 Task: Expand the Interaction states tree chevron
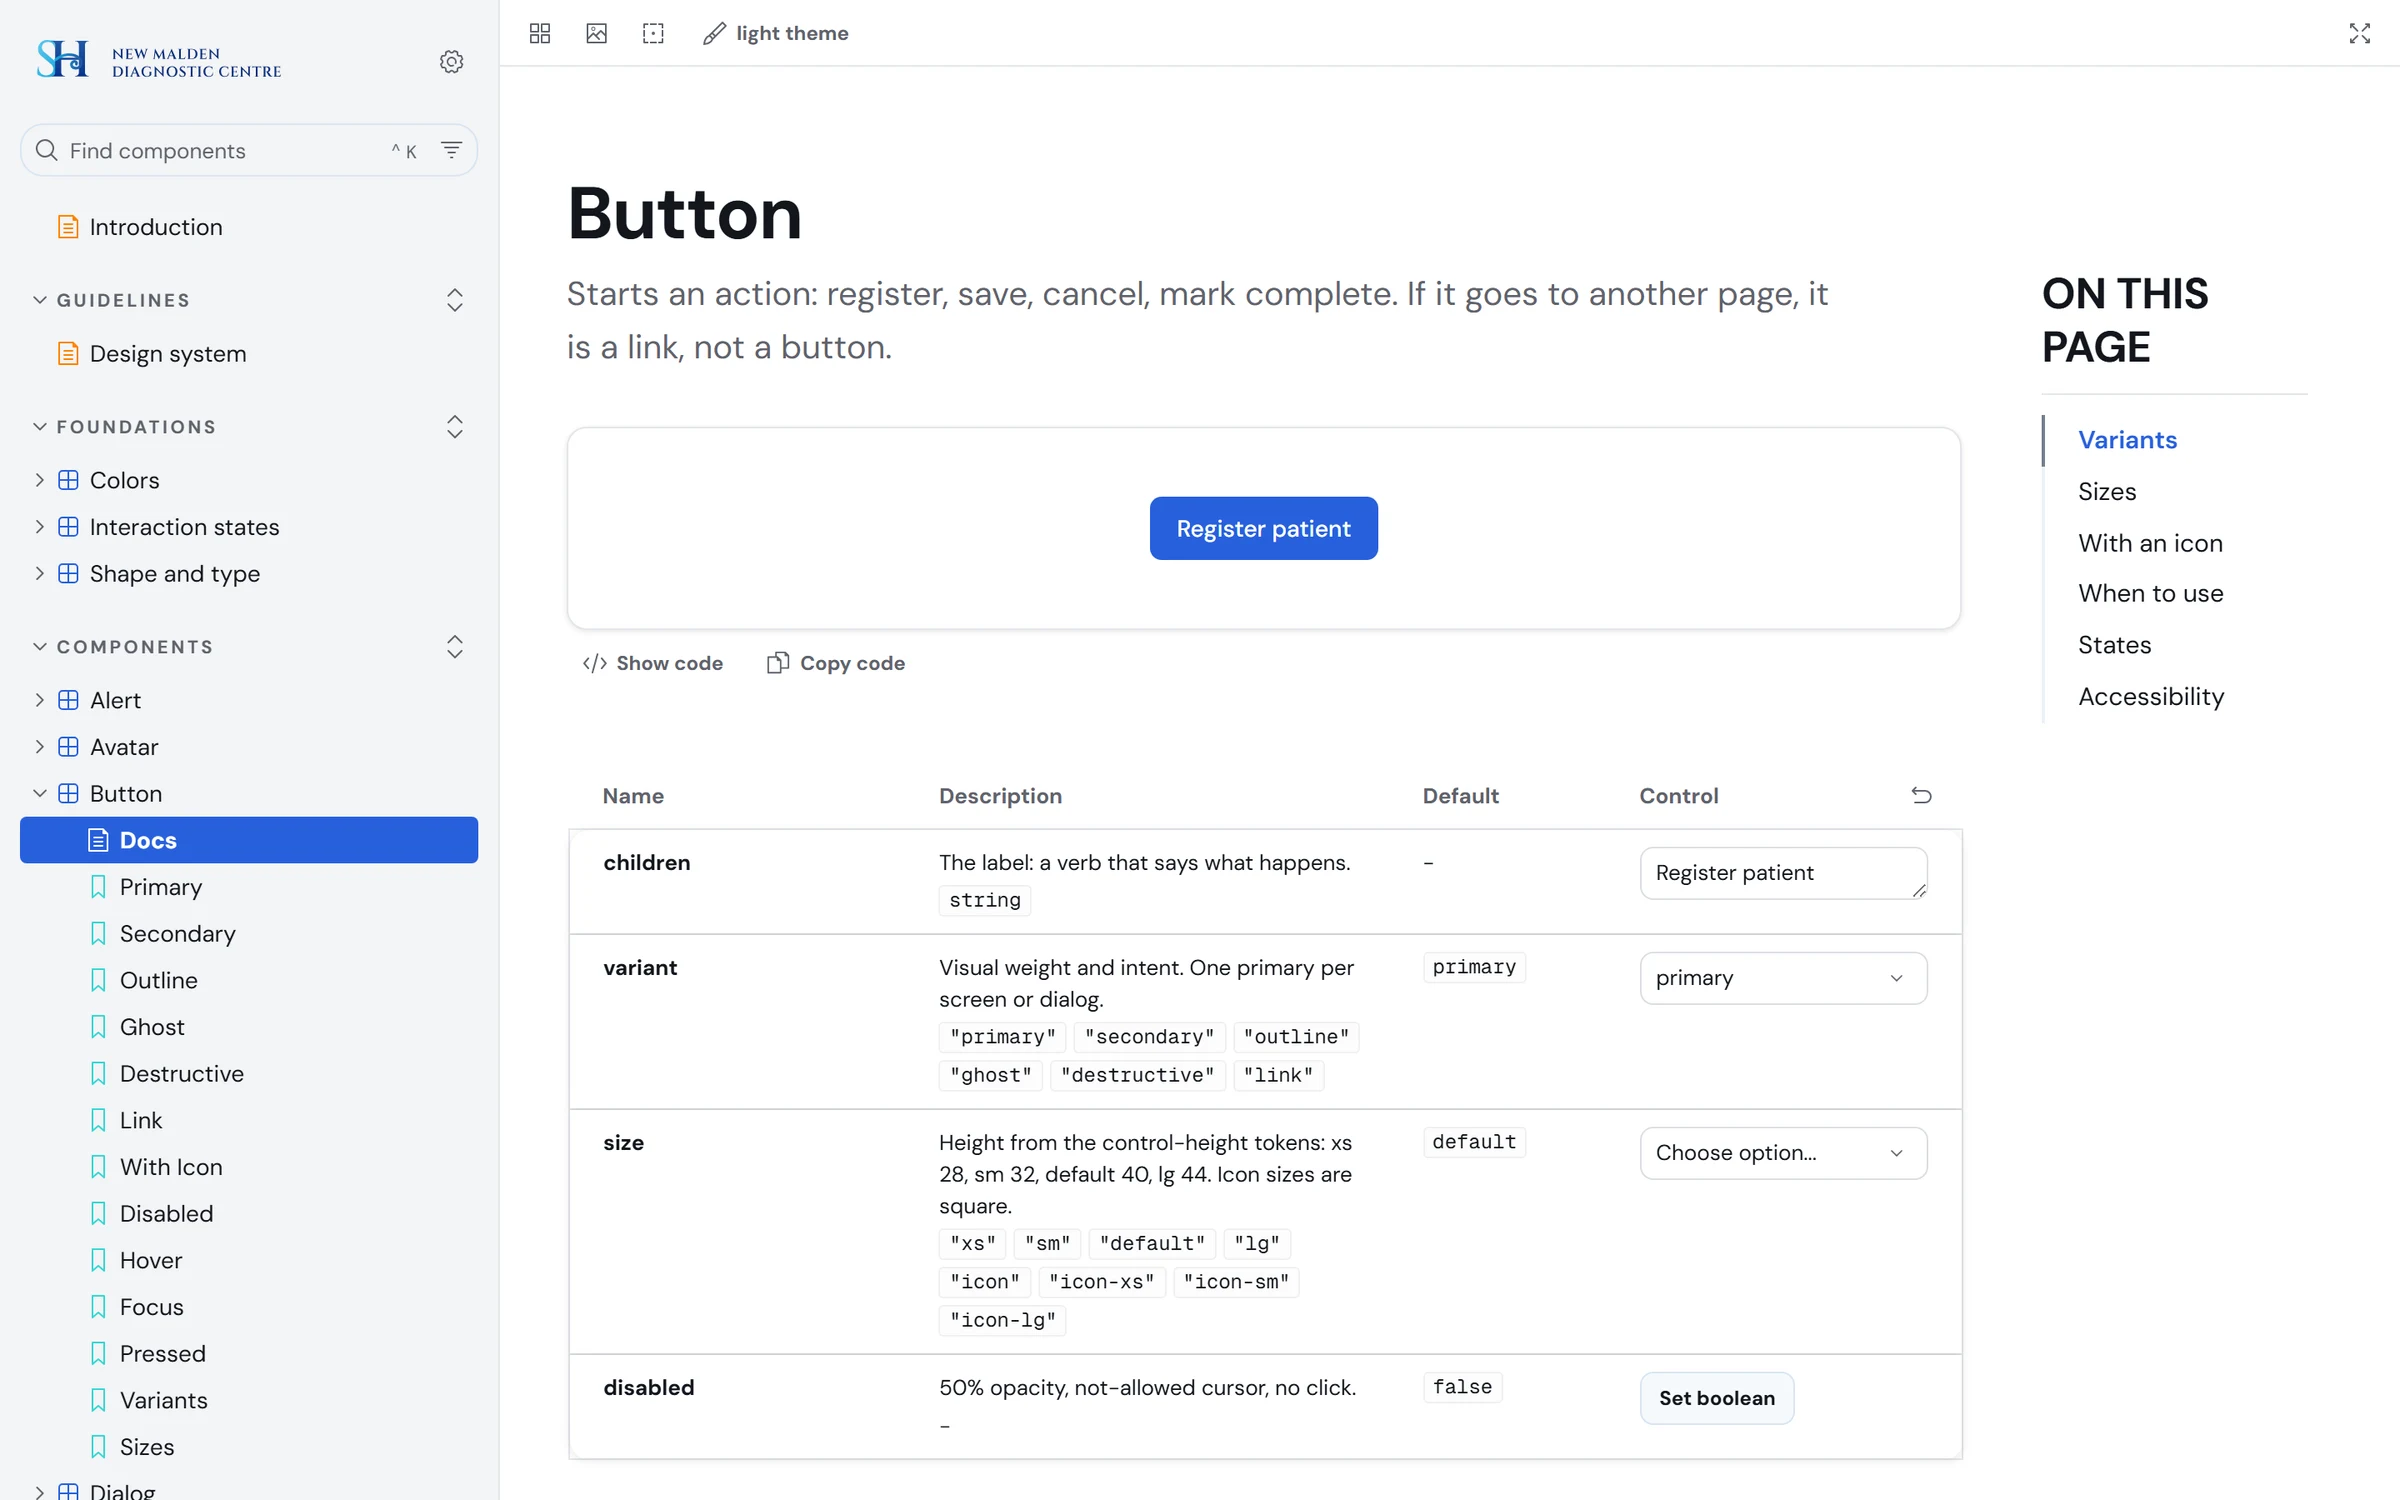click(x=40, y=527)
